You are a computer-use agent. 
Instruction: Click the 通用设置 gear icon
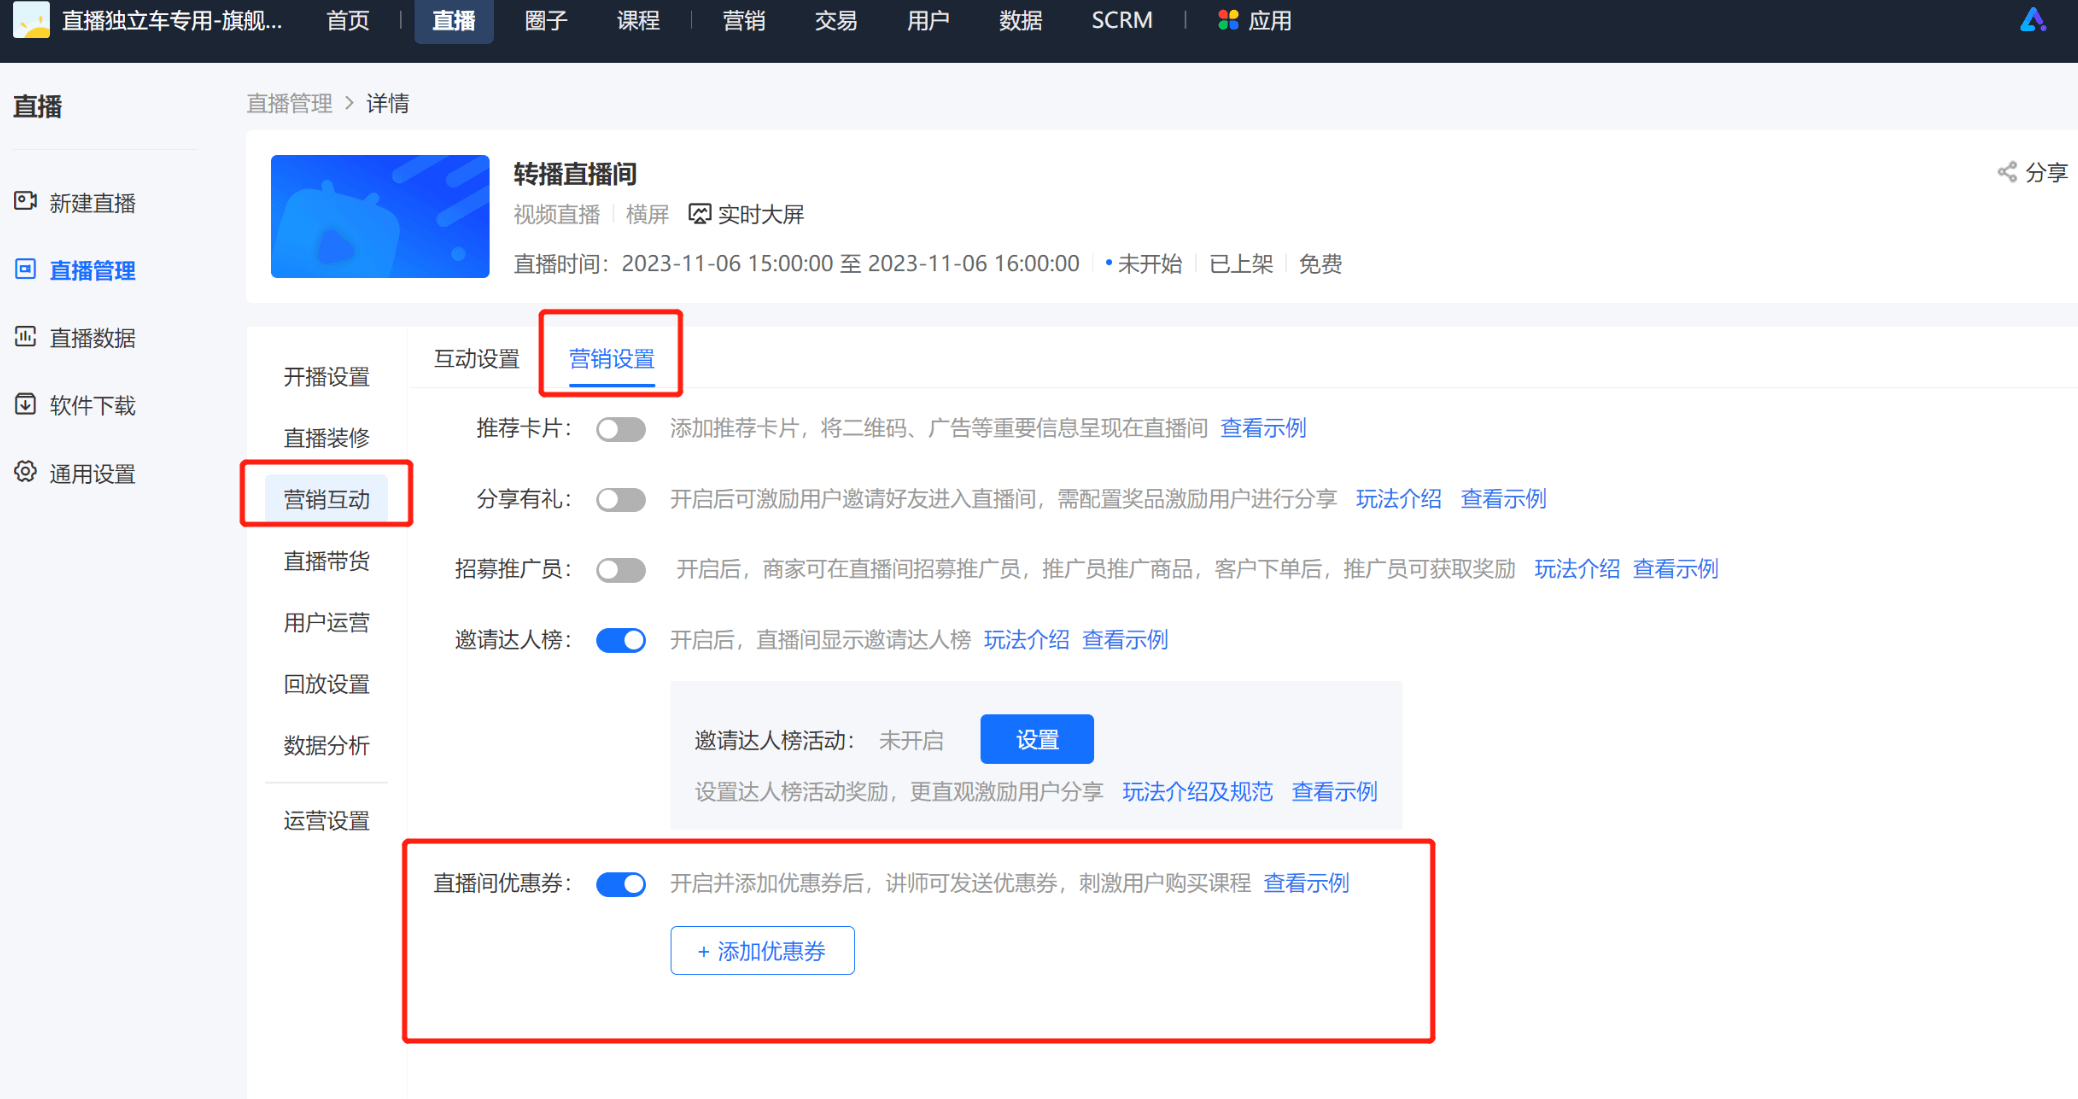[x=26, y=472]
